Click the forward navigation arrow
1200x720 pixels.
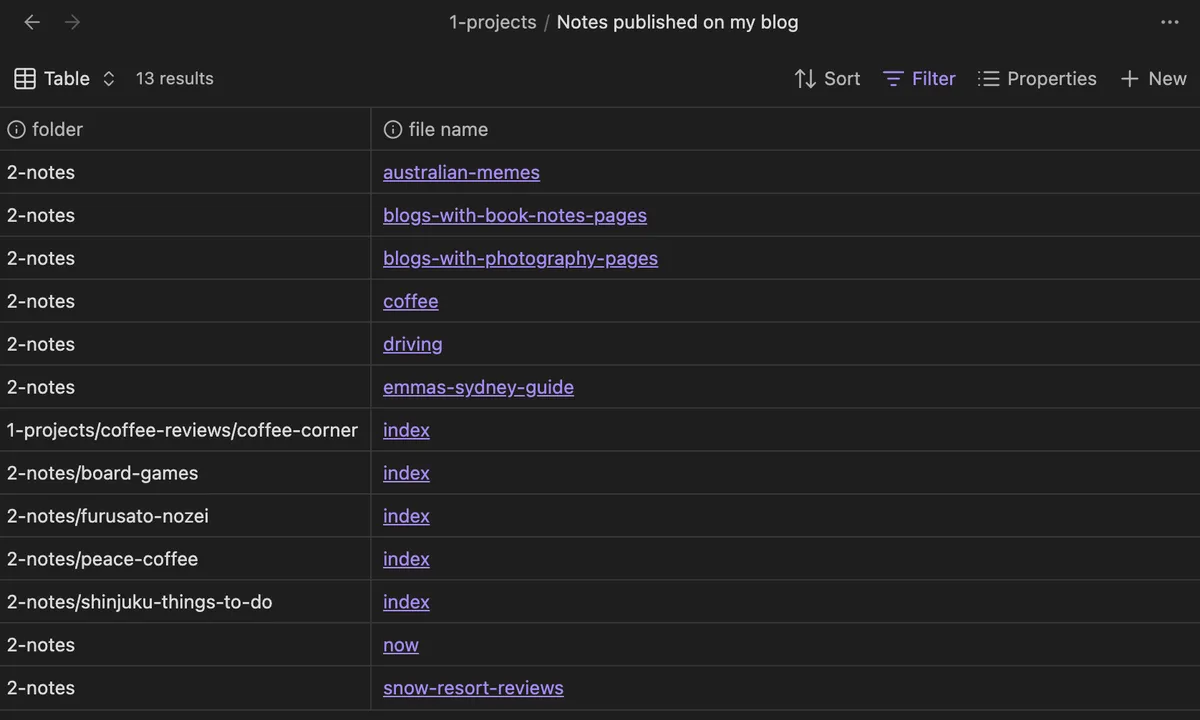[x=72, y=22]
